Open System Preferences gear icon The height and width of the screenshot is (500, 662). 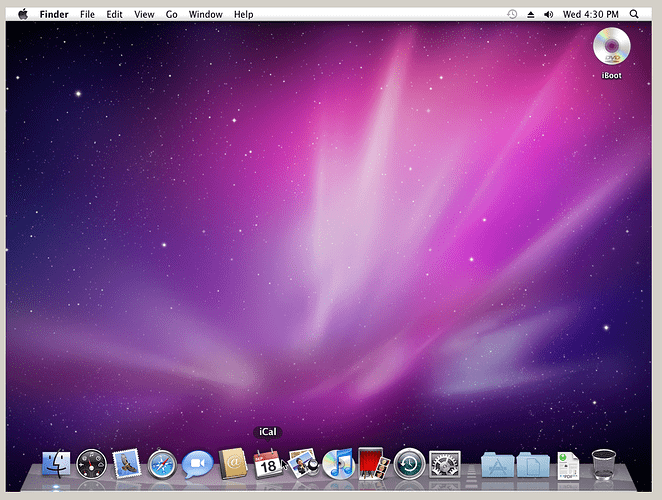[x=445, y=464]
